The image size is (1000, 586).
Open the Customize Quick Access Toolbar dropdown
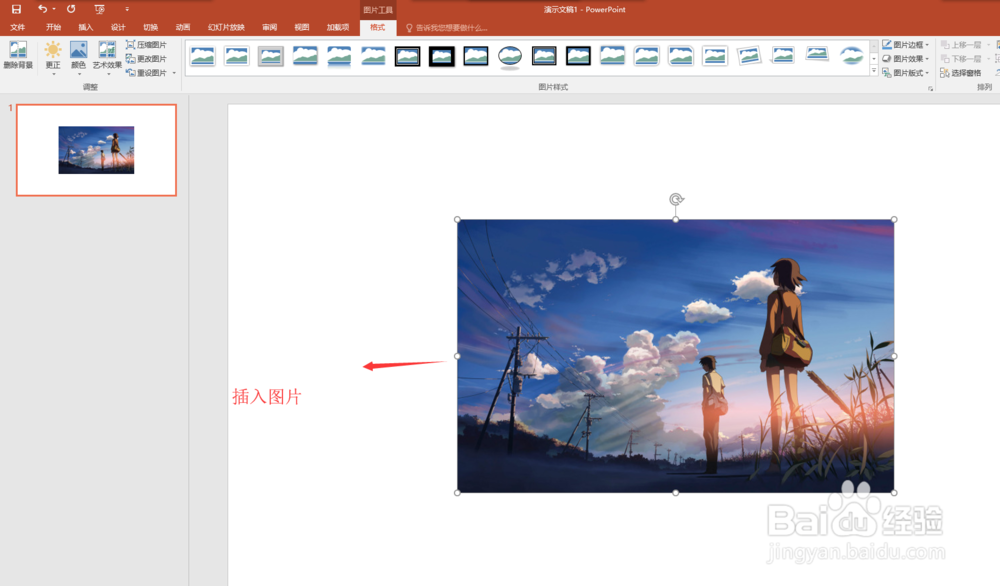click(127, 9)
